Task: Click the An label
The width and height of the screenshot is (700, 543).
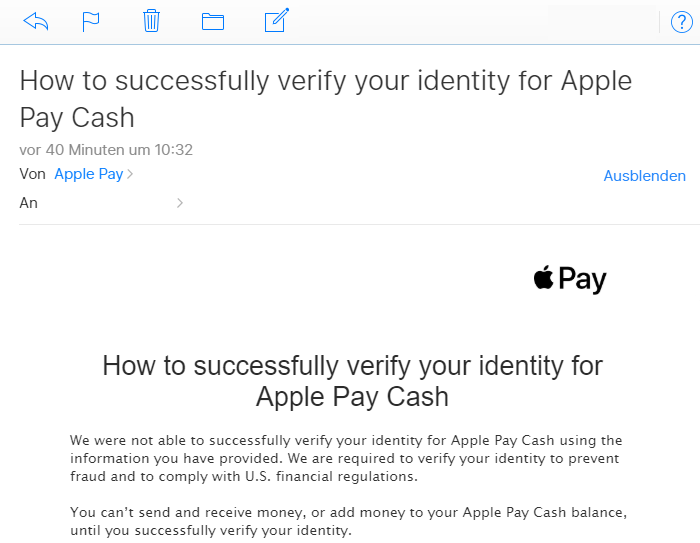Action: [28, 203]
